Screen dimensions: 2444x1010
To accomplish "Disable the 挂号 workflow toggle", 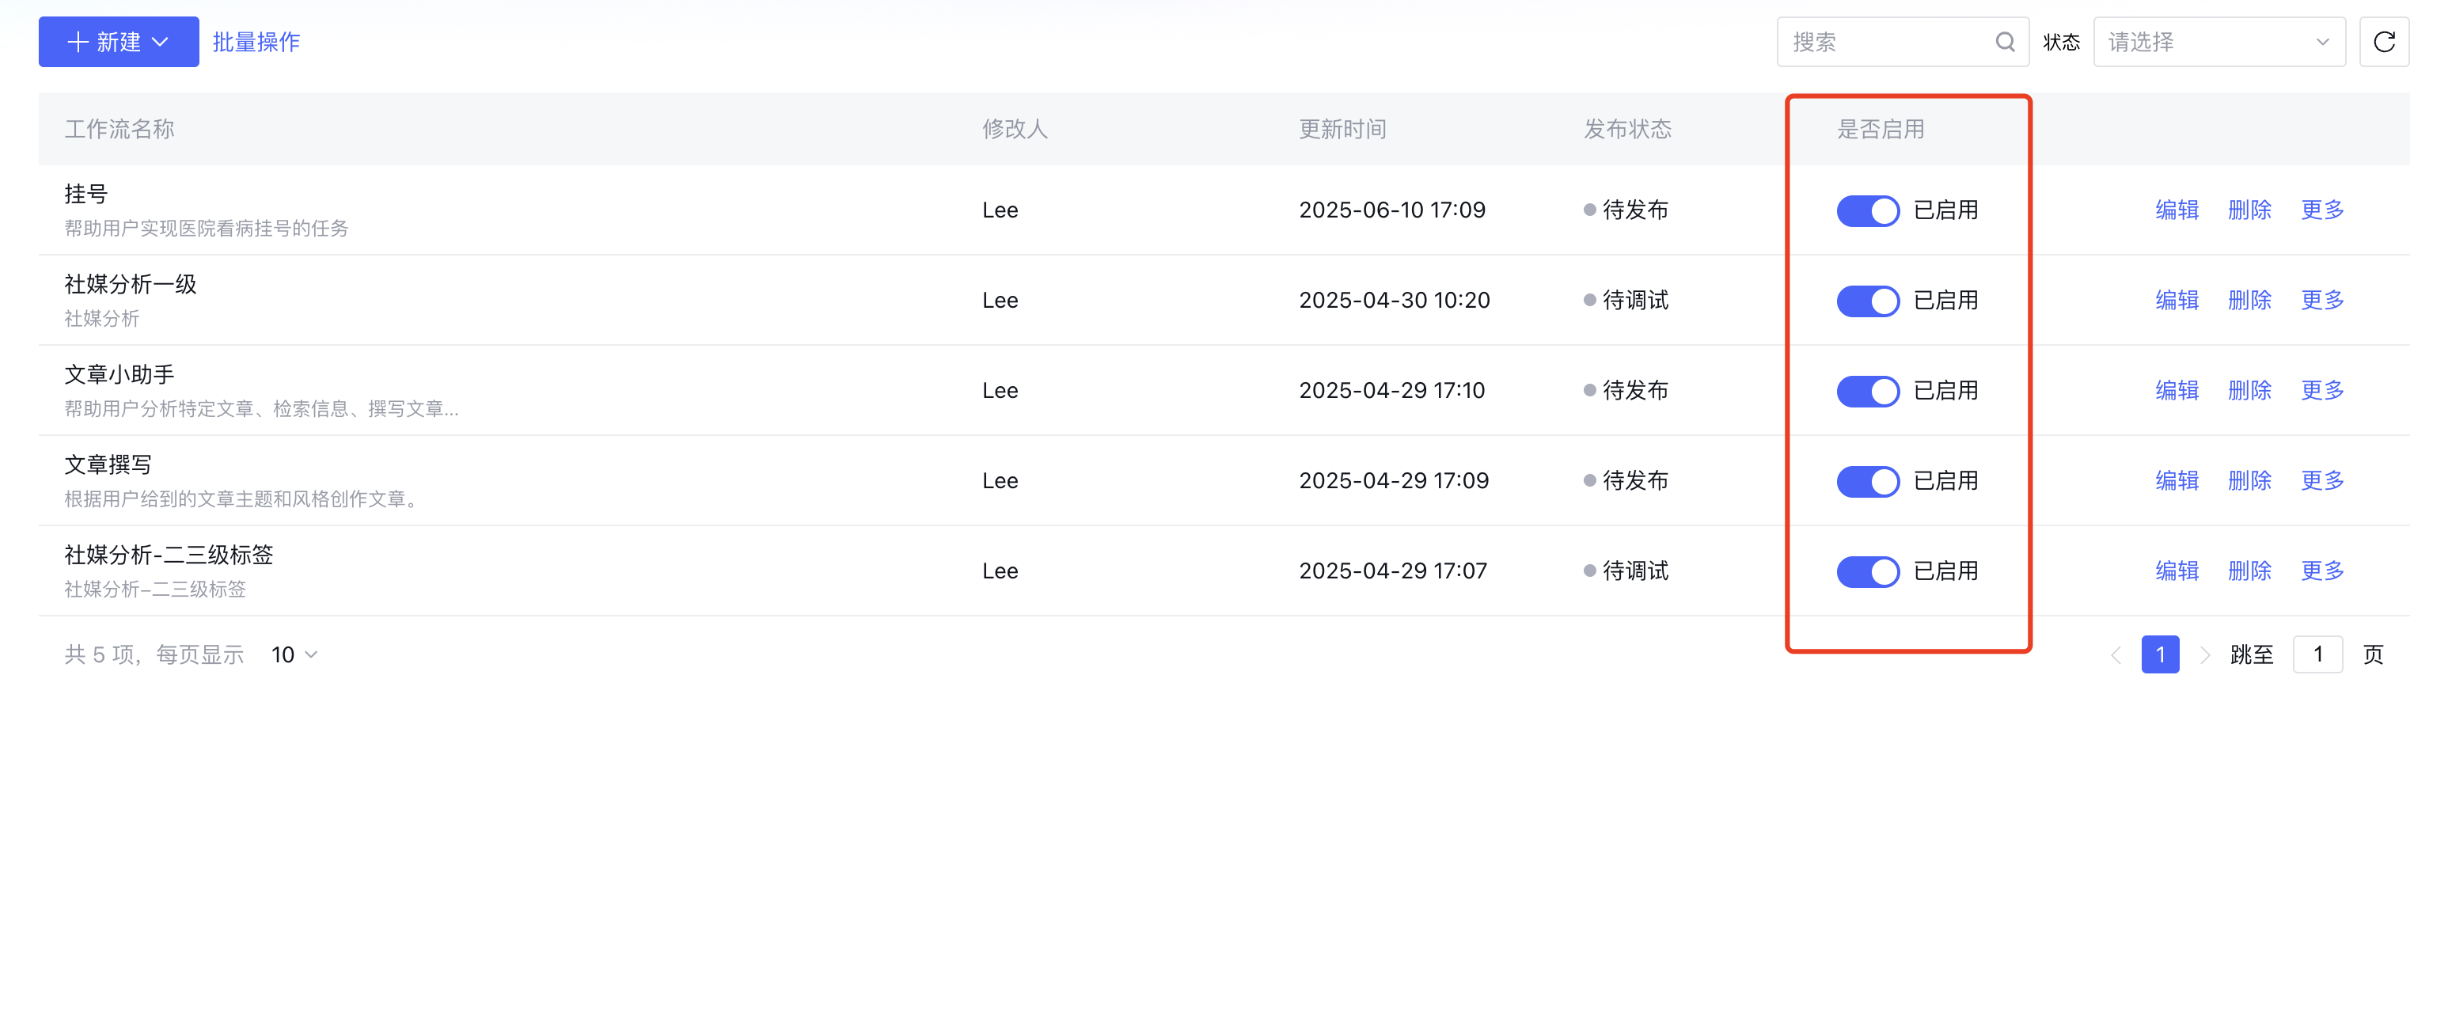I will click(x=1867, y=211).
